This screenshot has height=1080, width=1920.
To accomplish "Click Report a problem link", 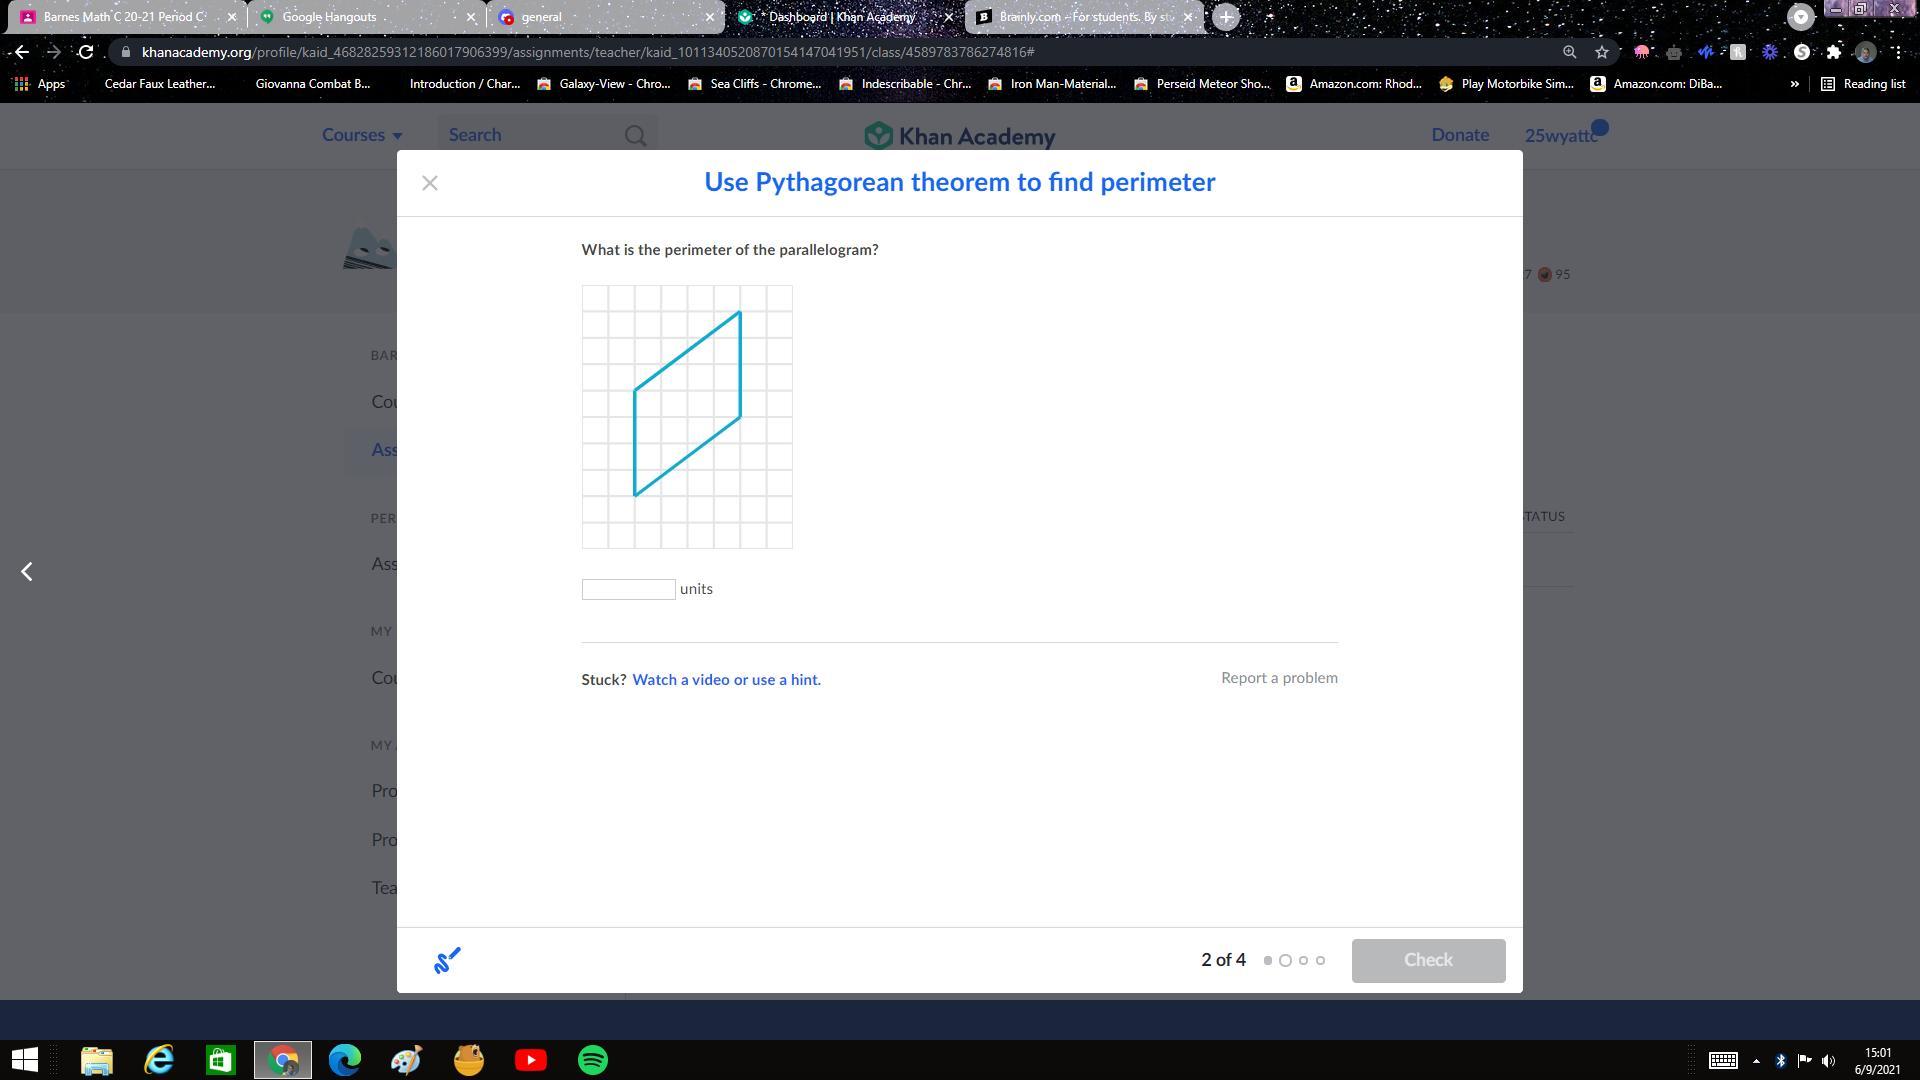I will 1278,678.
